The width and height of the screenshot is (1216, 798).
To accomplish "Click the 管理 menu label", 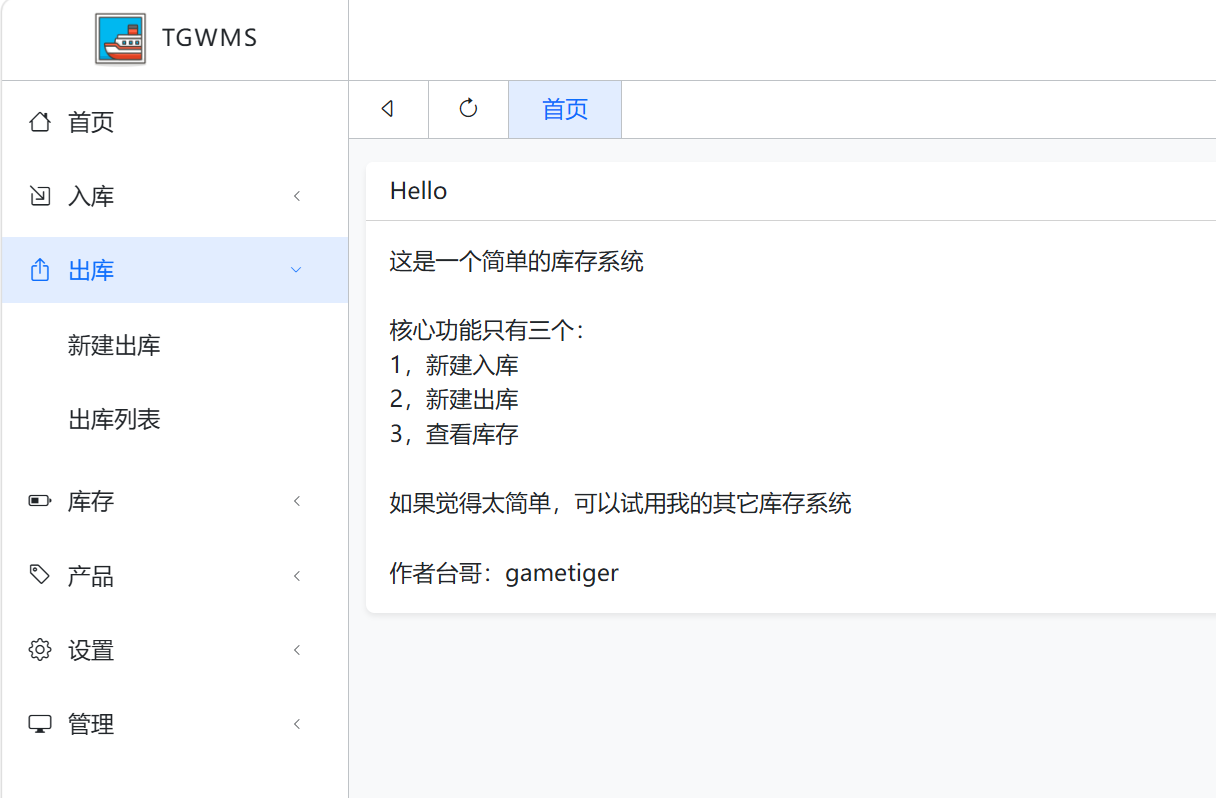I will pos(91,724).
